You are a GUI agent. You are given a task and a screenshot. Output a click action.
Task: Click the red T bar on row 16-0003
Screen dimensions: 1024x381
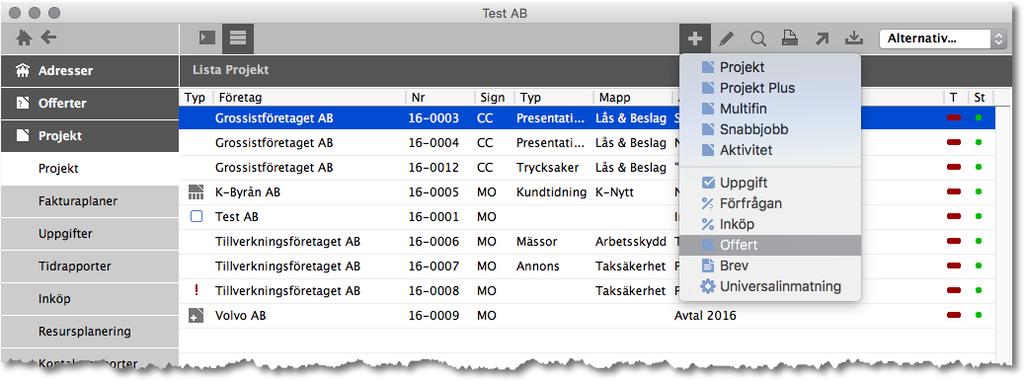[953, 118]
